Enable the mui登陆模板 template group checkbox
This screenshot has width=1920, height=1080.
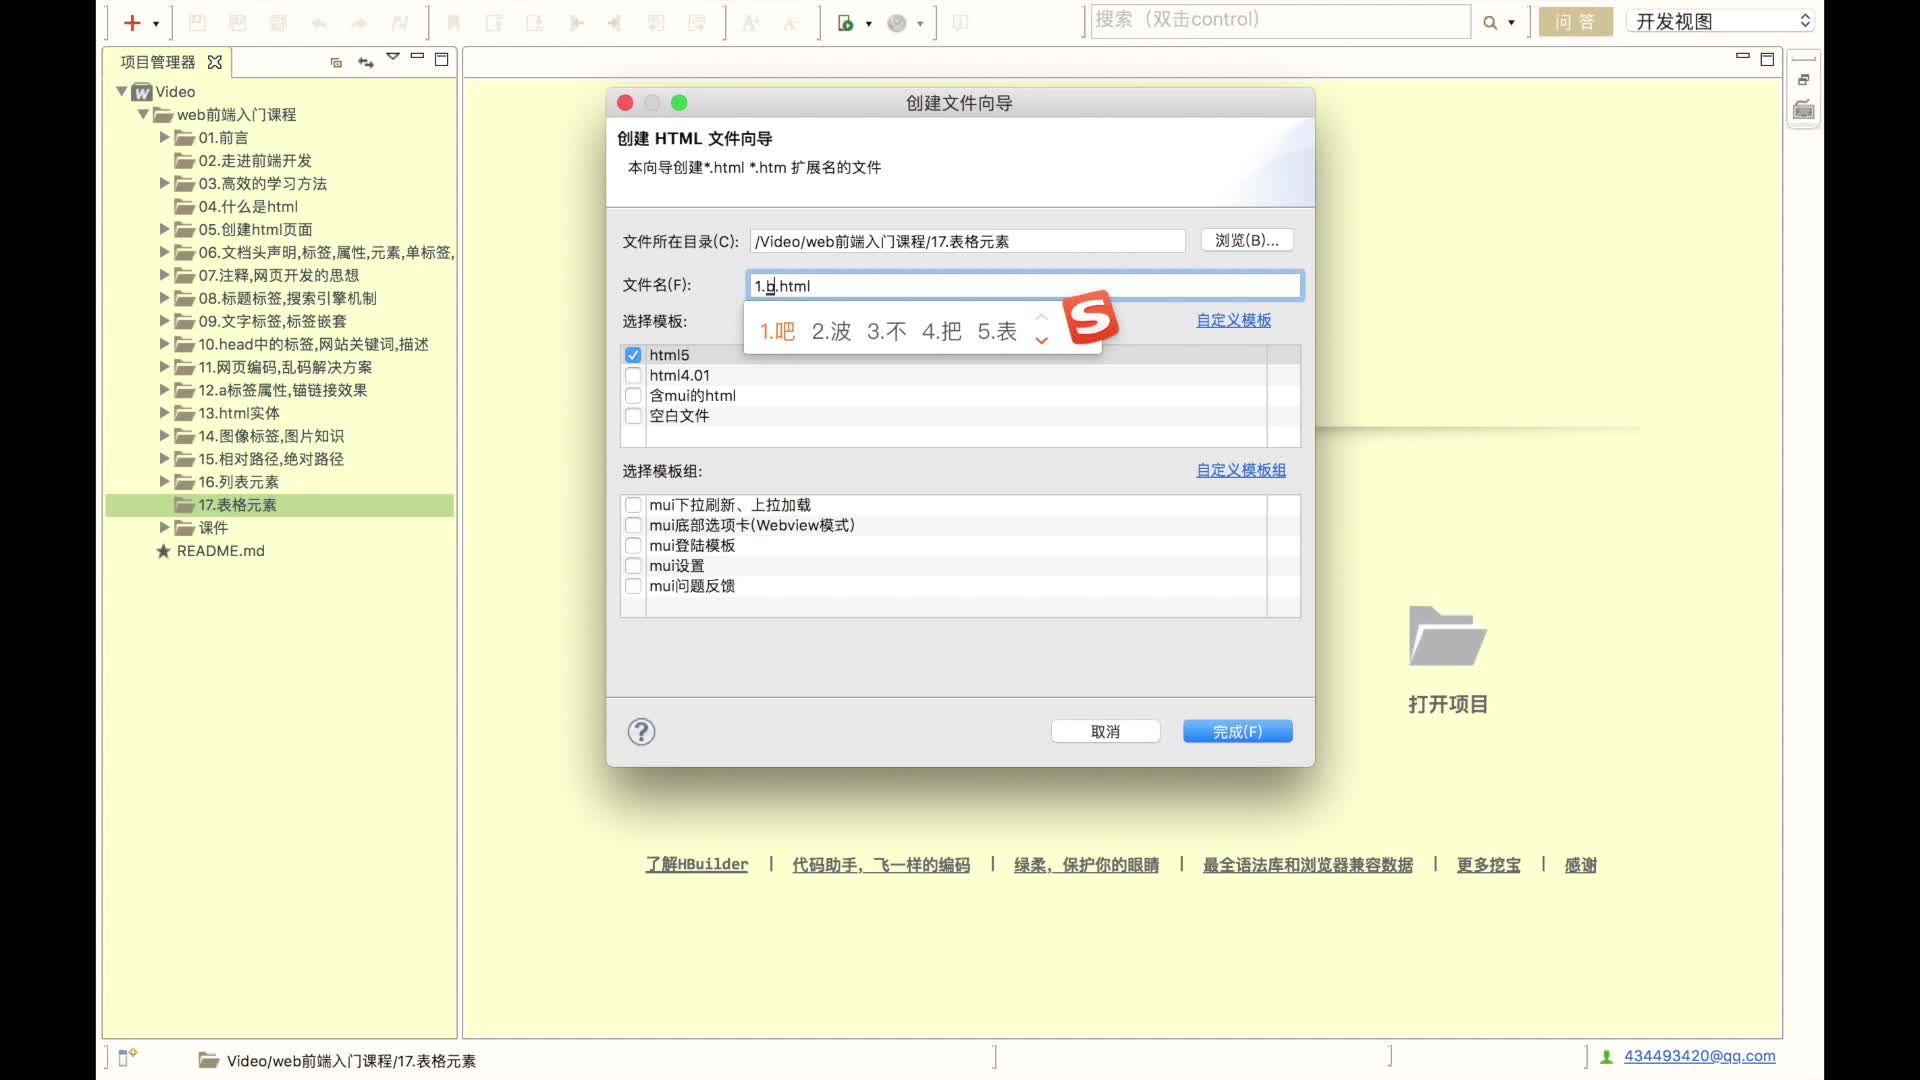click(633, 545)
